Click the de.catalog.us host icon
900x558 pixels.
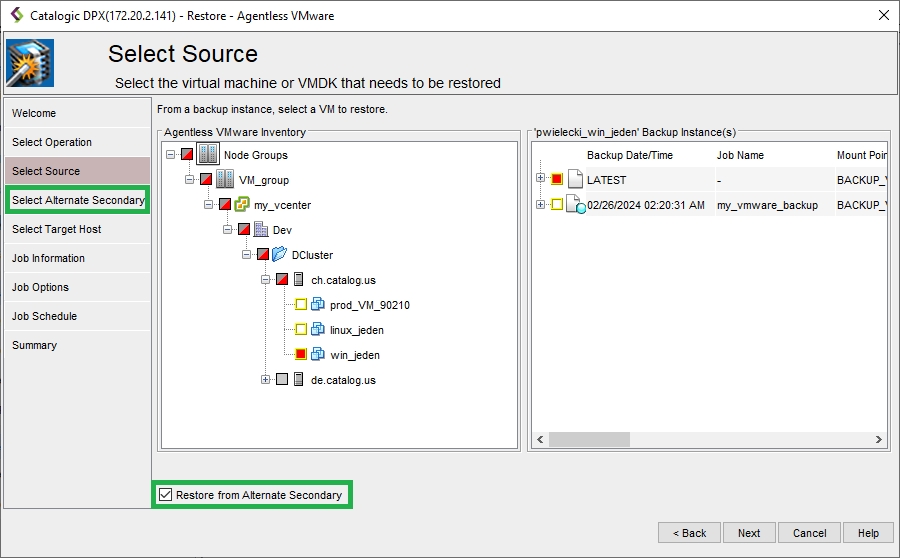click(x=299, y=380)
